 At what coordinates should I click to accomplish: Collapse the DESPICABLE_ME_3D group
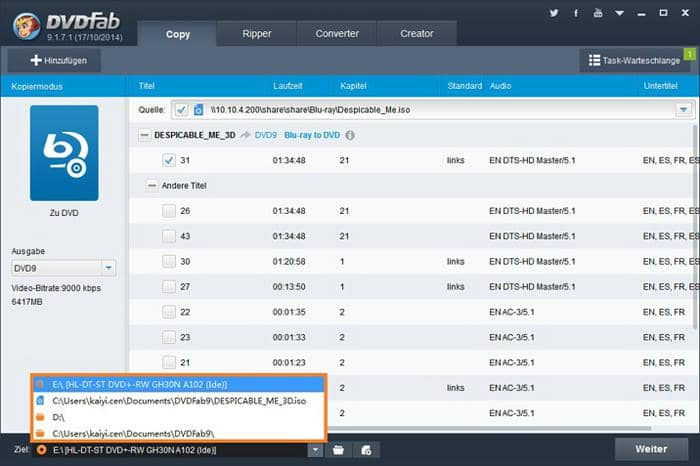coord(144,135)
